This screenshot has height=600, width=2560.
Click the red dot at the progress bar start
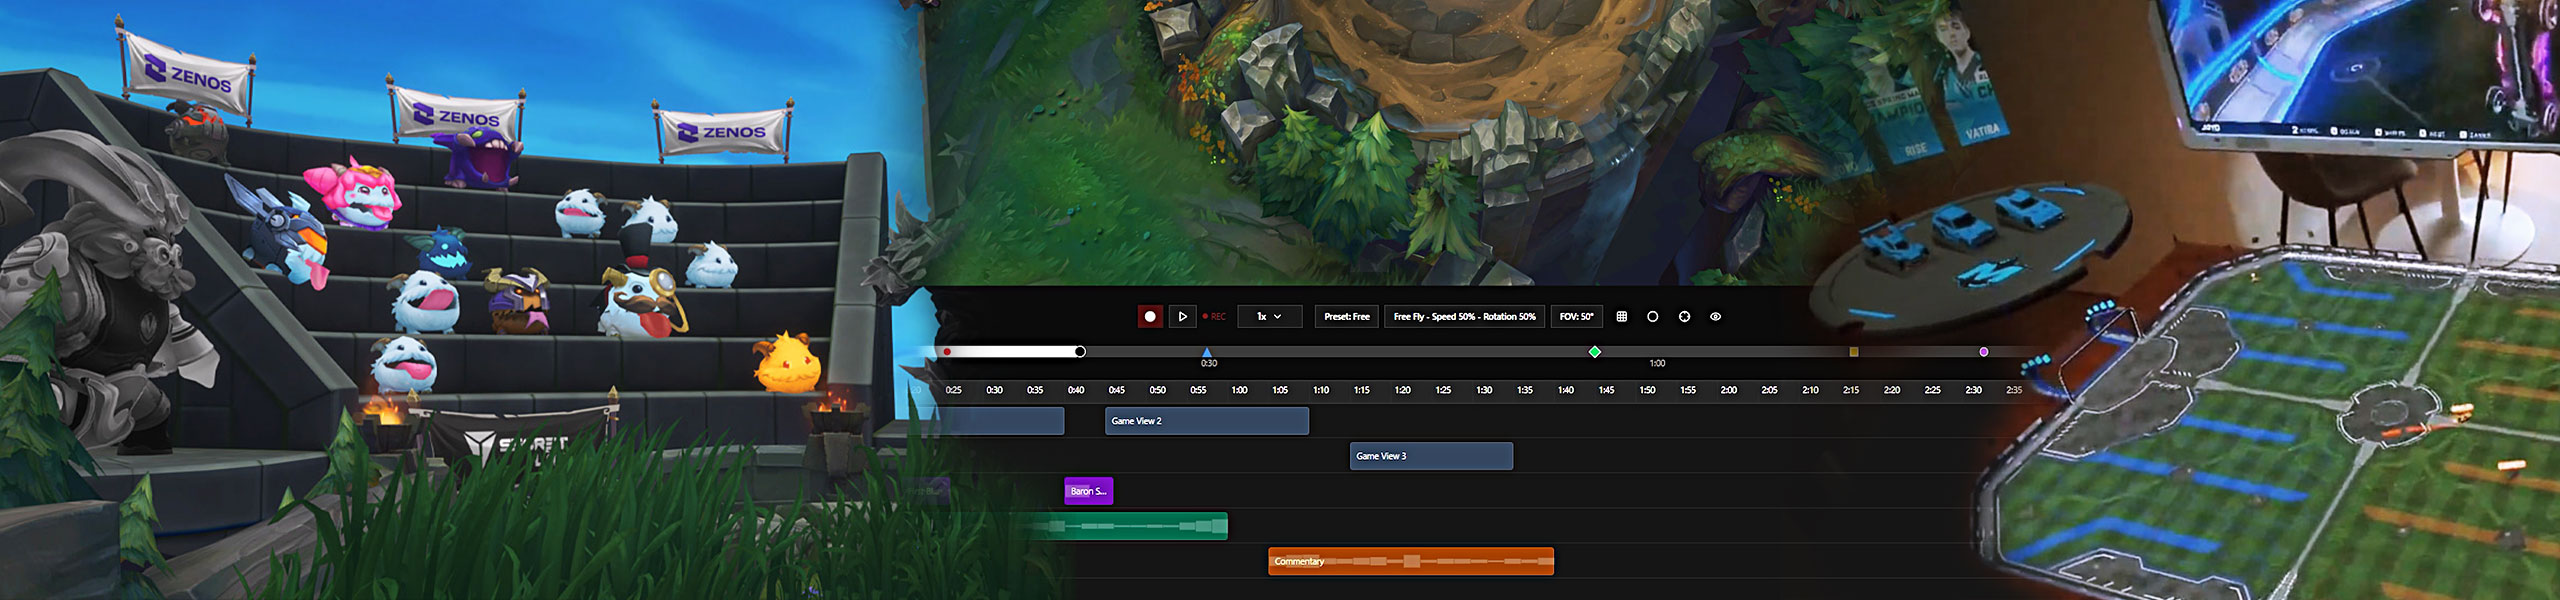click(x=947, y=352)
